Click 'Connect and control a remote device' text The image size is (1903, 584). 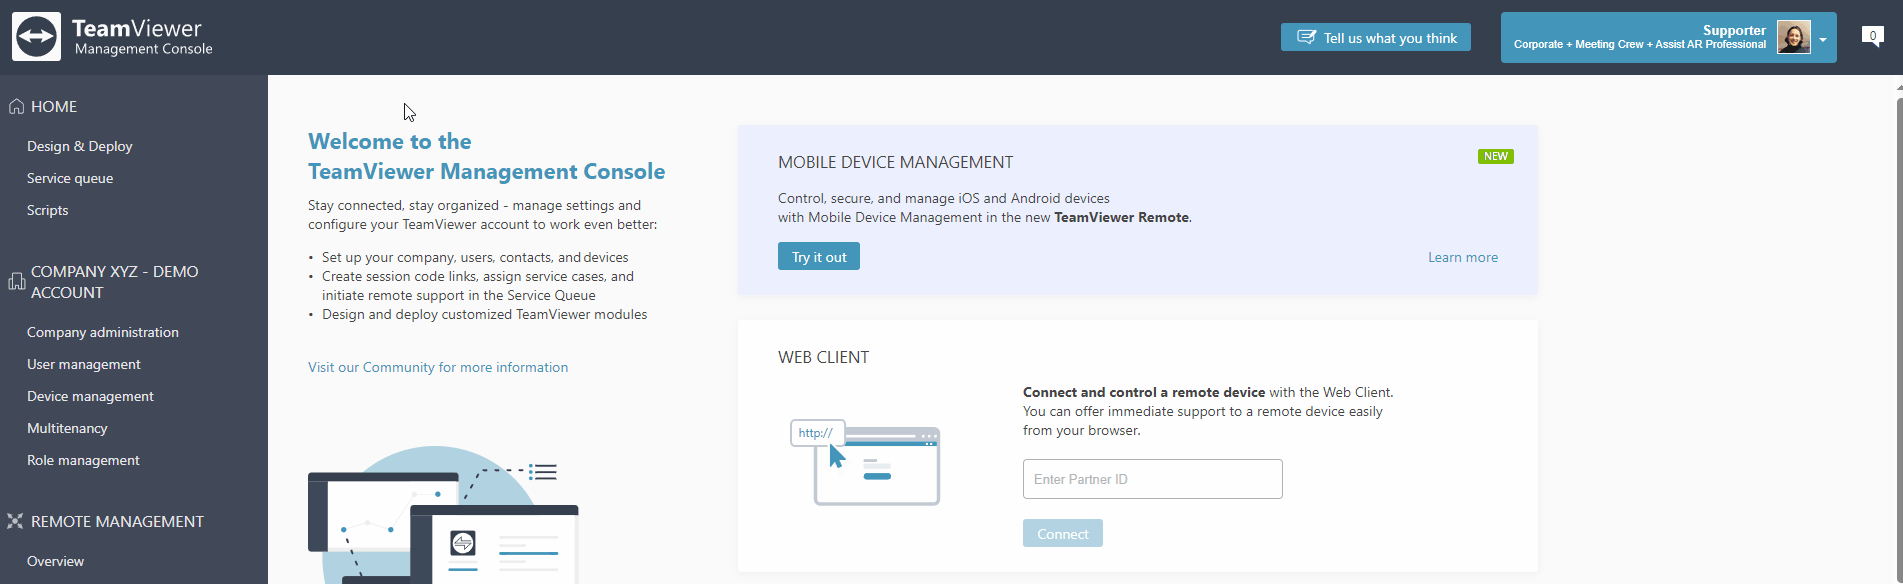(x=1144, y=392)
